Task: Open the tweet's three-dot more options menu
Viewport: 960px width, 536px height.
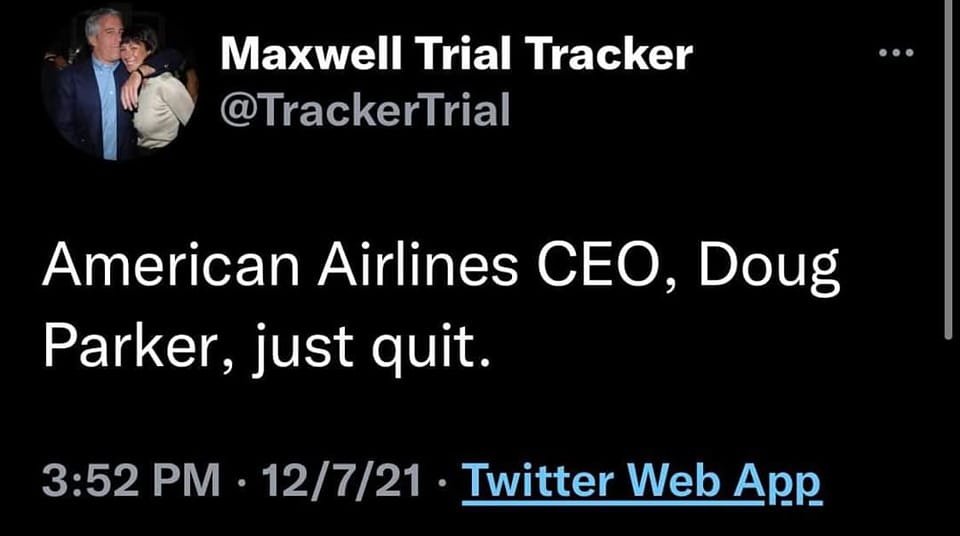Action: pyautogui.click(x=896, y=52)
